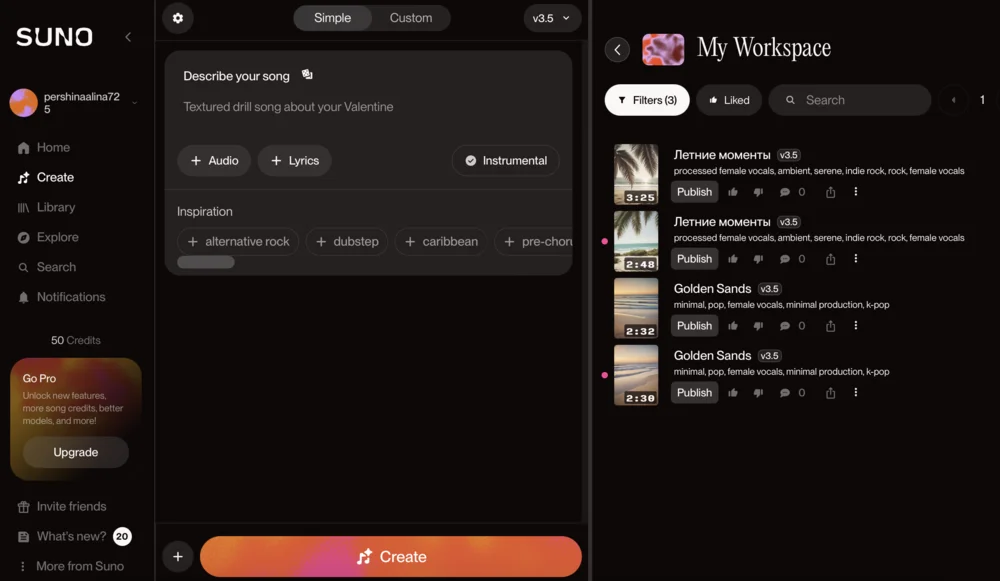Image resolution: width=1000 pixels, height=581 pixels.
Task: Go to Explore in the sidebar
Action: [57, 237]
